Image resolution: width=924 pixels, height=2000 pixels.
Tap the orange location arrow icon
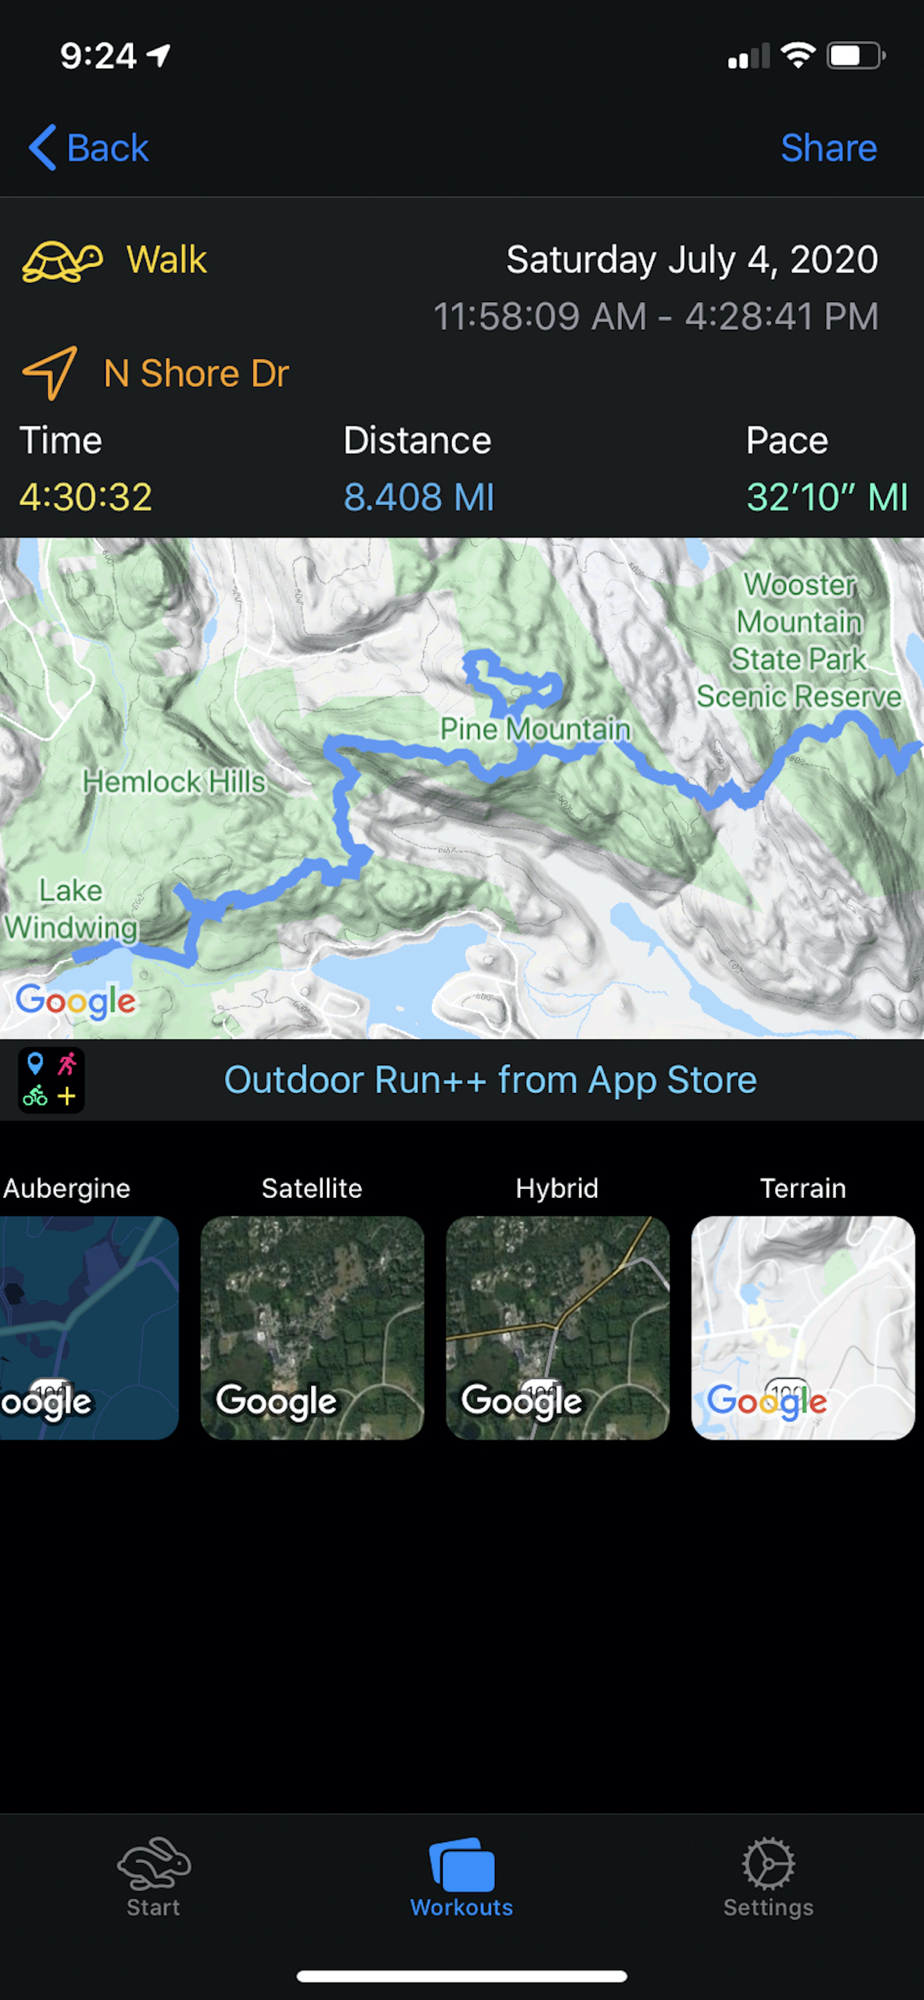click(x=50, y=373)
